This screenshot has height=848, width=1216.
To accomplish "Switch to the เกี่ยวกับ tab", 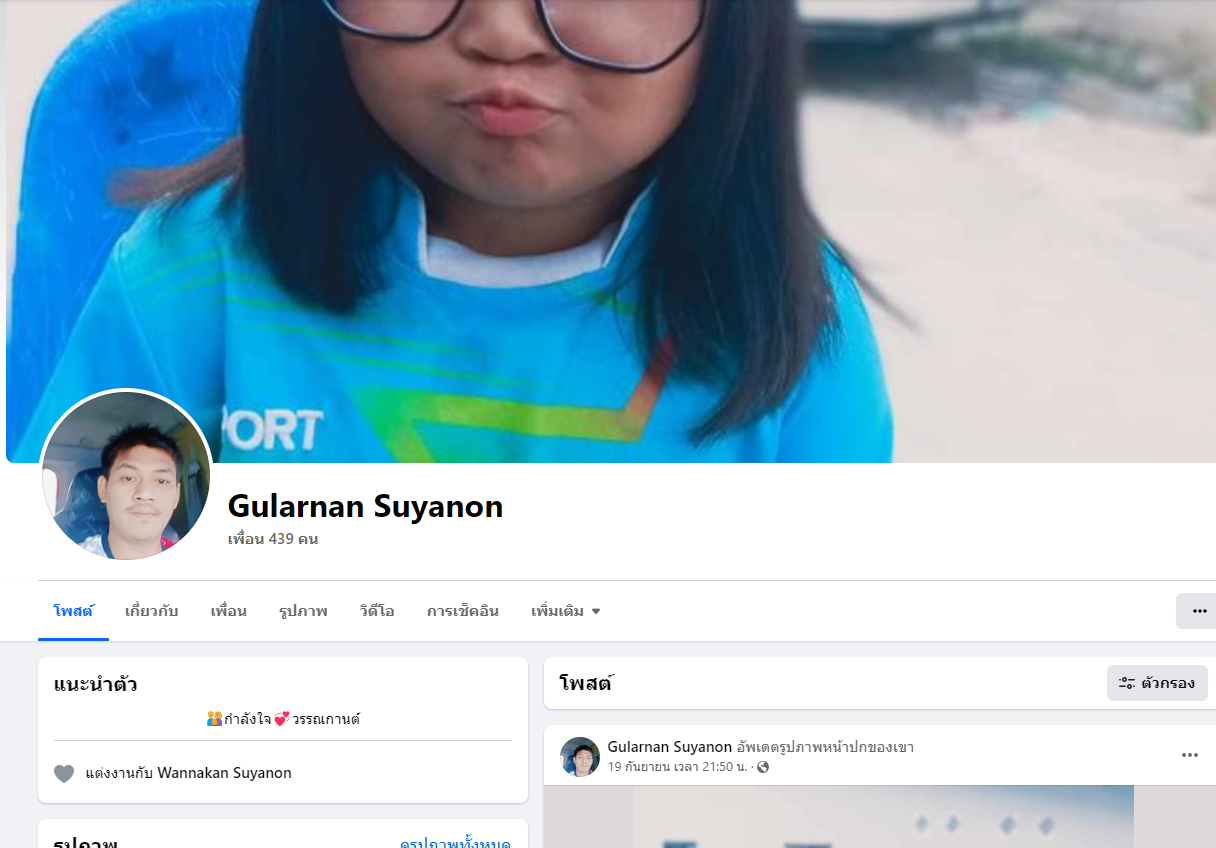I will coord(152,611).
